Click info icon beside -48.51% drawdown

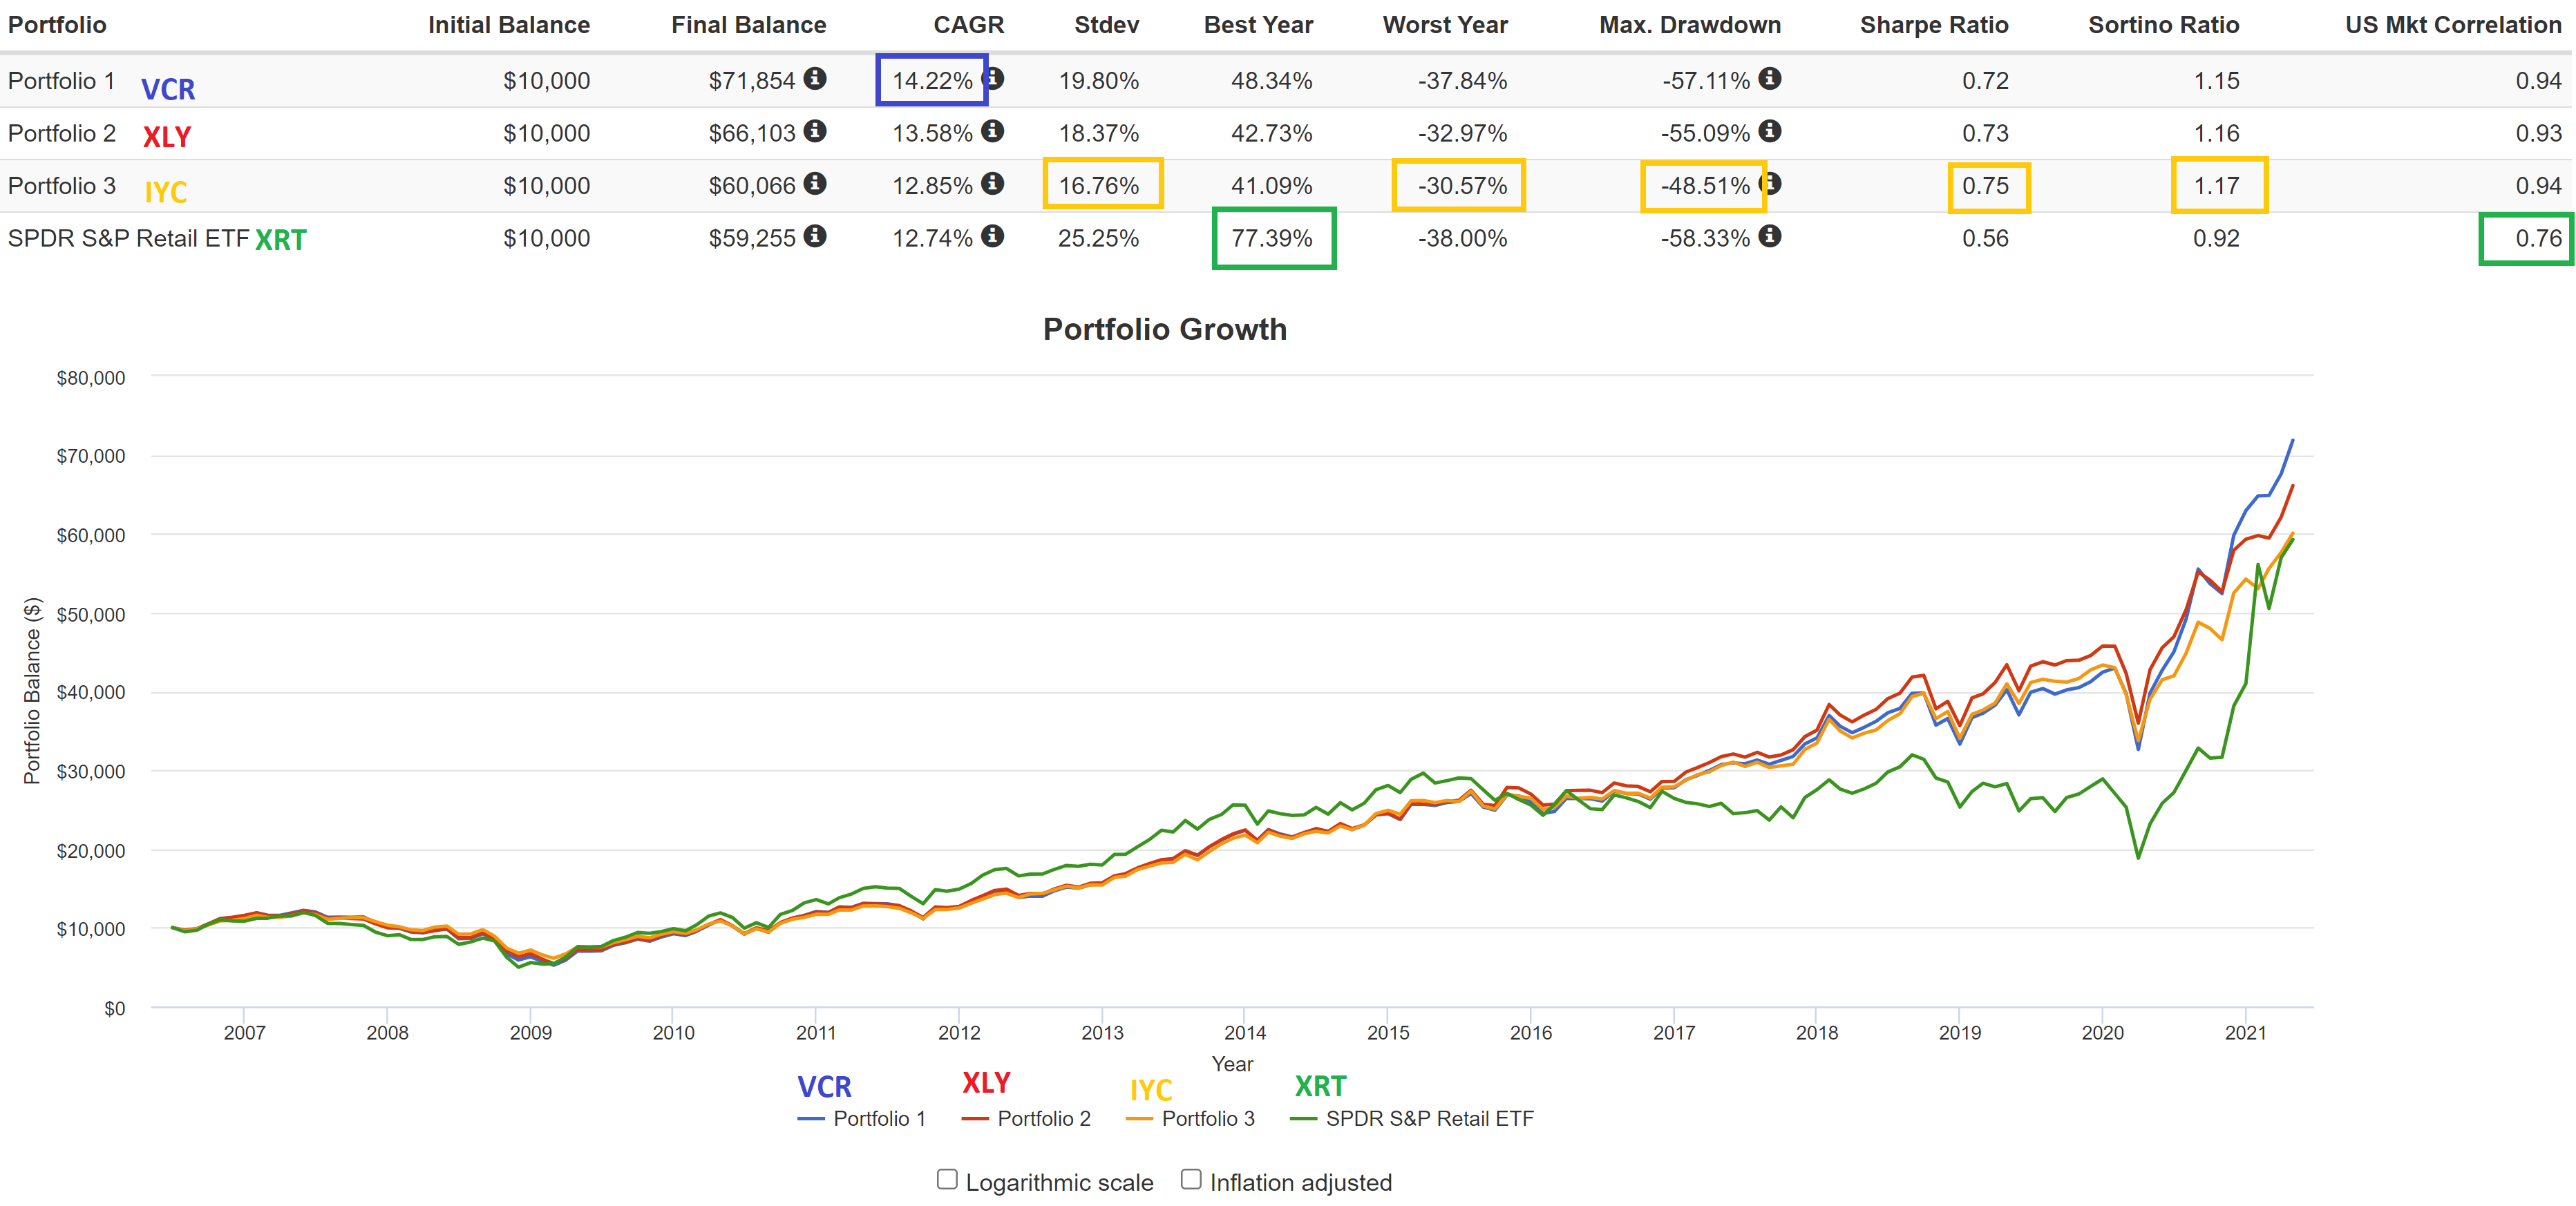coord(1771,184)
